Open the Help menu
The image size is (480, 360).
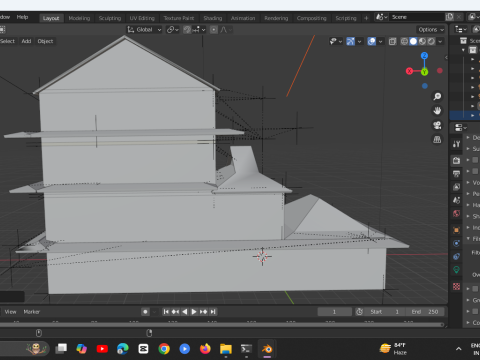(22, 17)
